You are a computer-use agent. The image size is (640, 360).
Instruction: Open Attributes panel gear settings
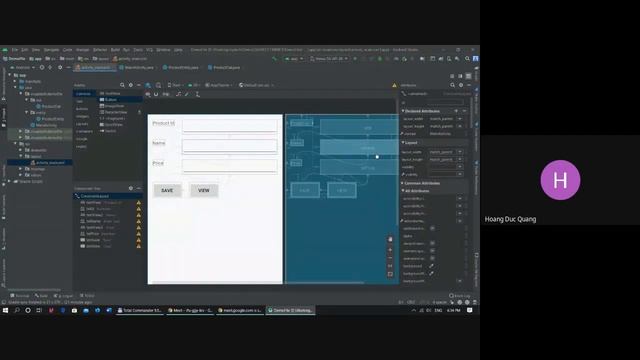pyautogui.click(x=461, y=85)
